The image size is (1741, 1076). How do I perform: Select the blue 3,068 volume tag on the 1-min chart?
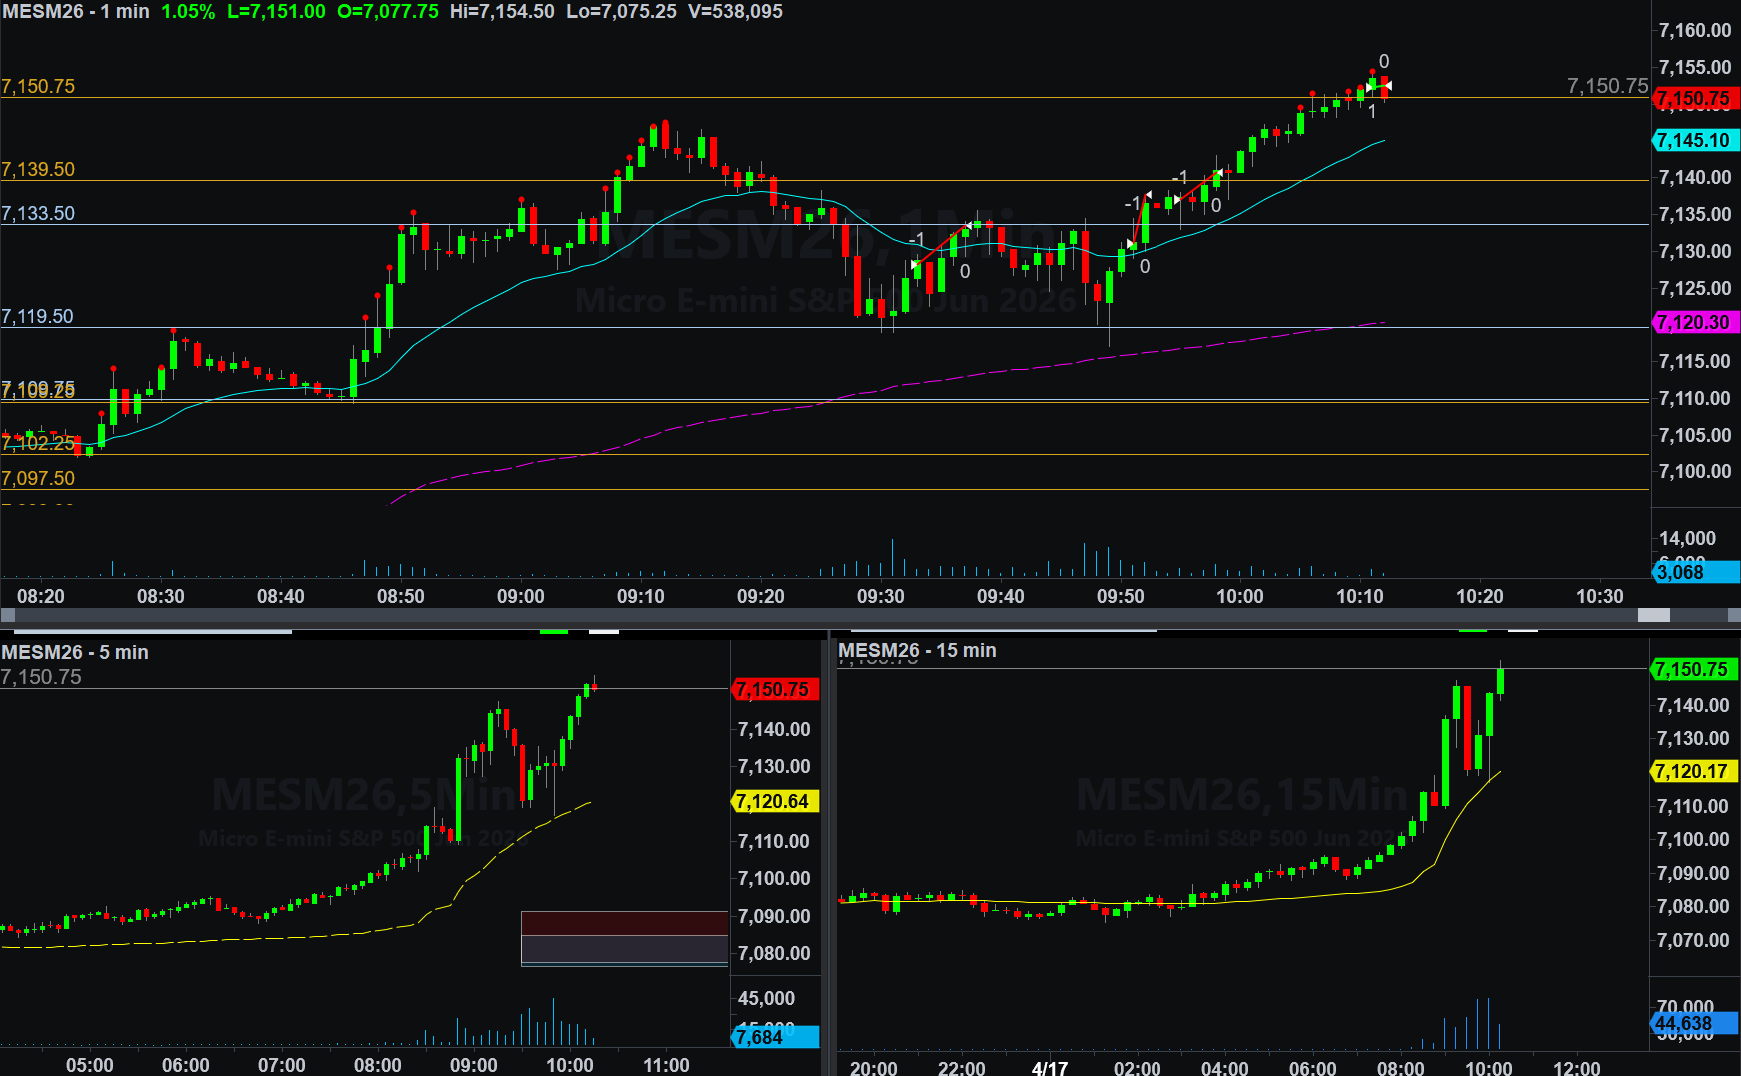pyautogui.click(x=1696, y=572)
